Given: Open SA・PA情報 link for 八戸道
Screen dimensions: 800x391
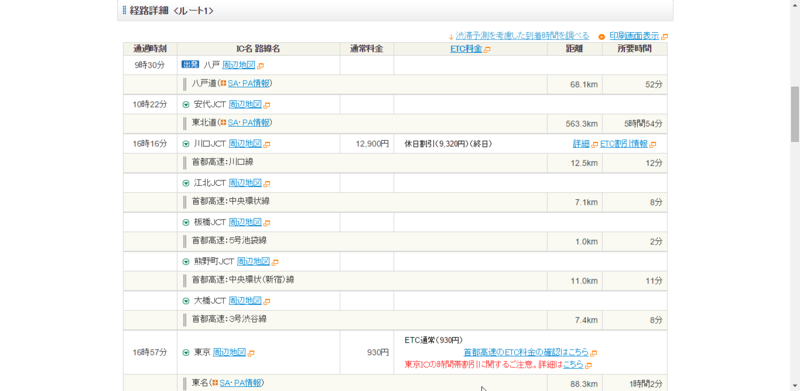Looking at the screenshot, I should click(x=248, y=84).
